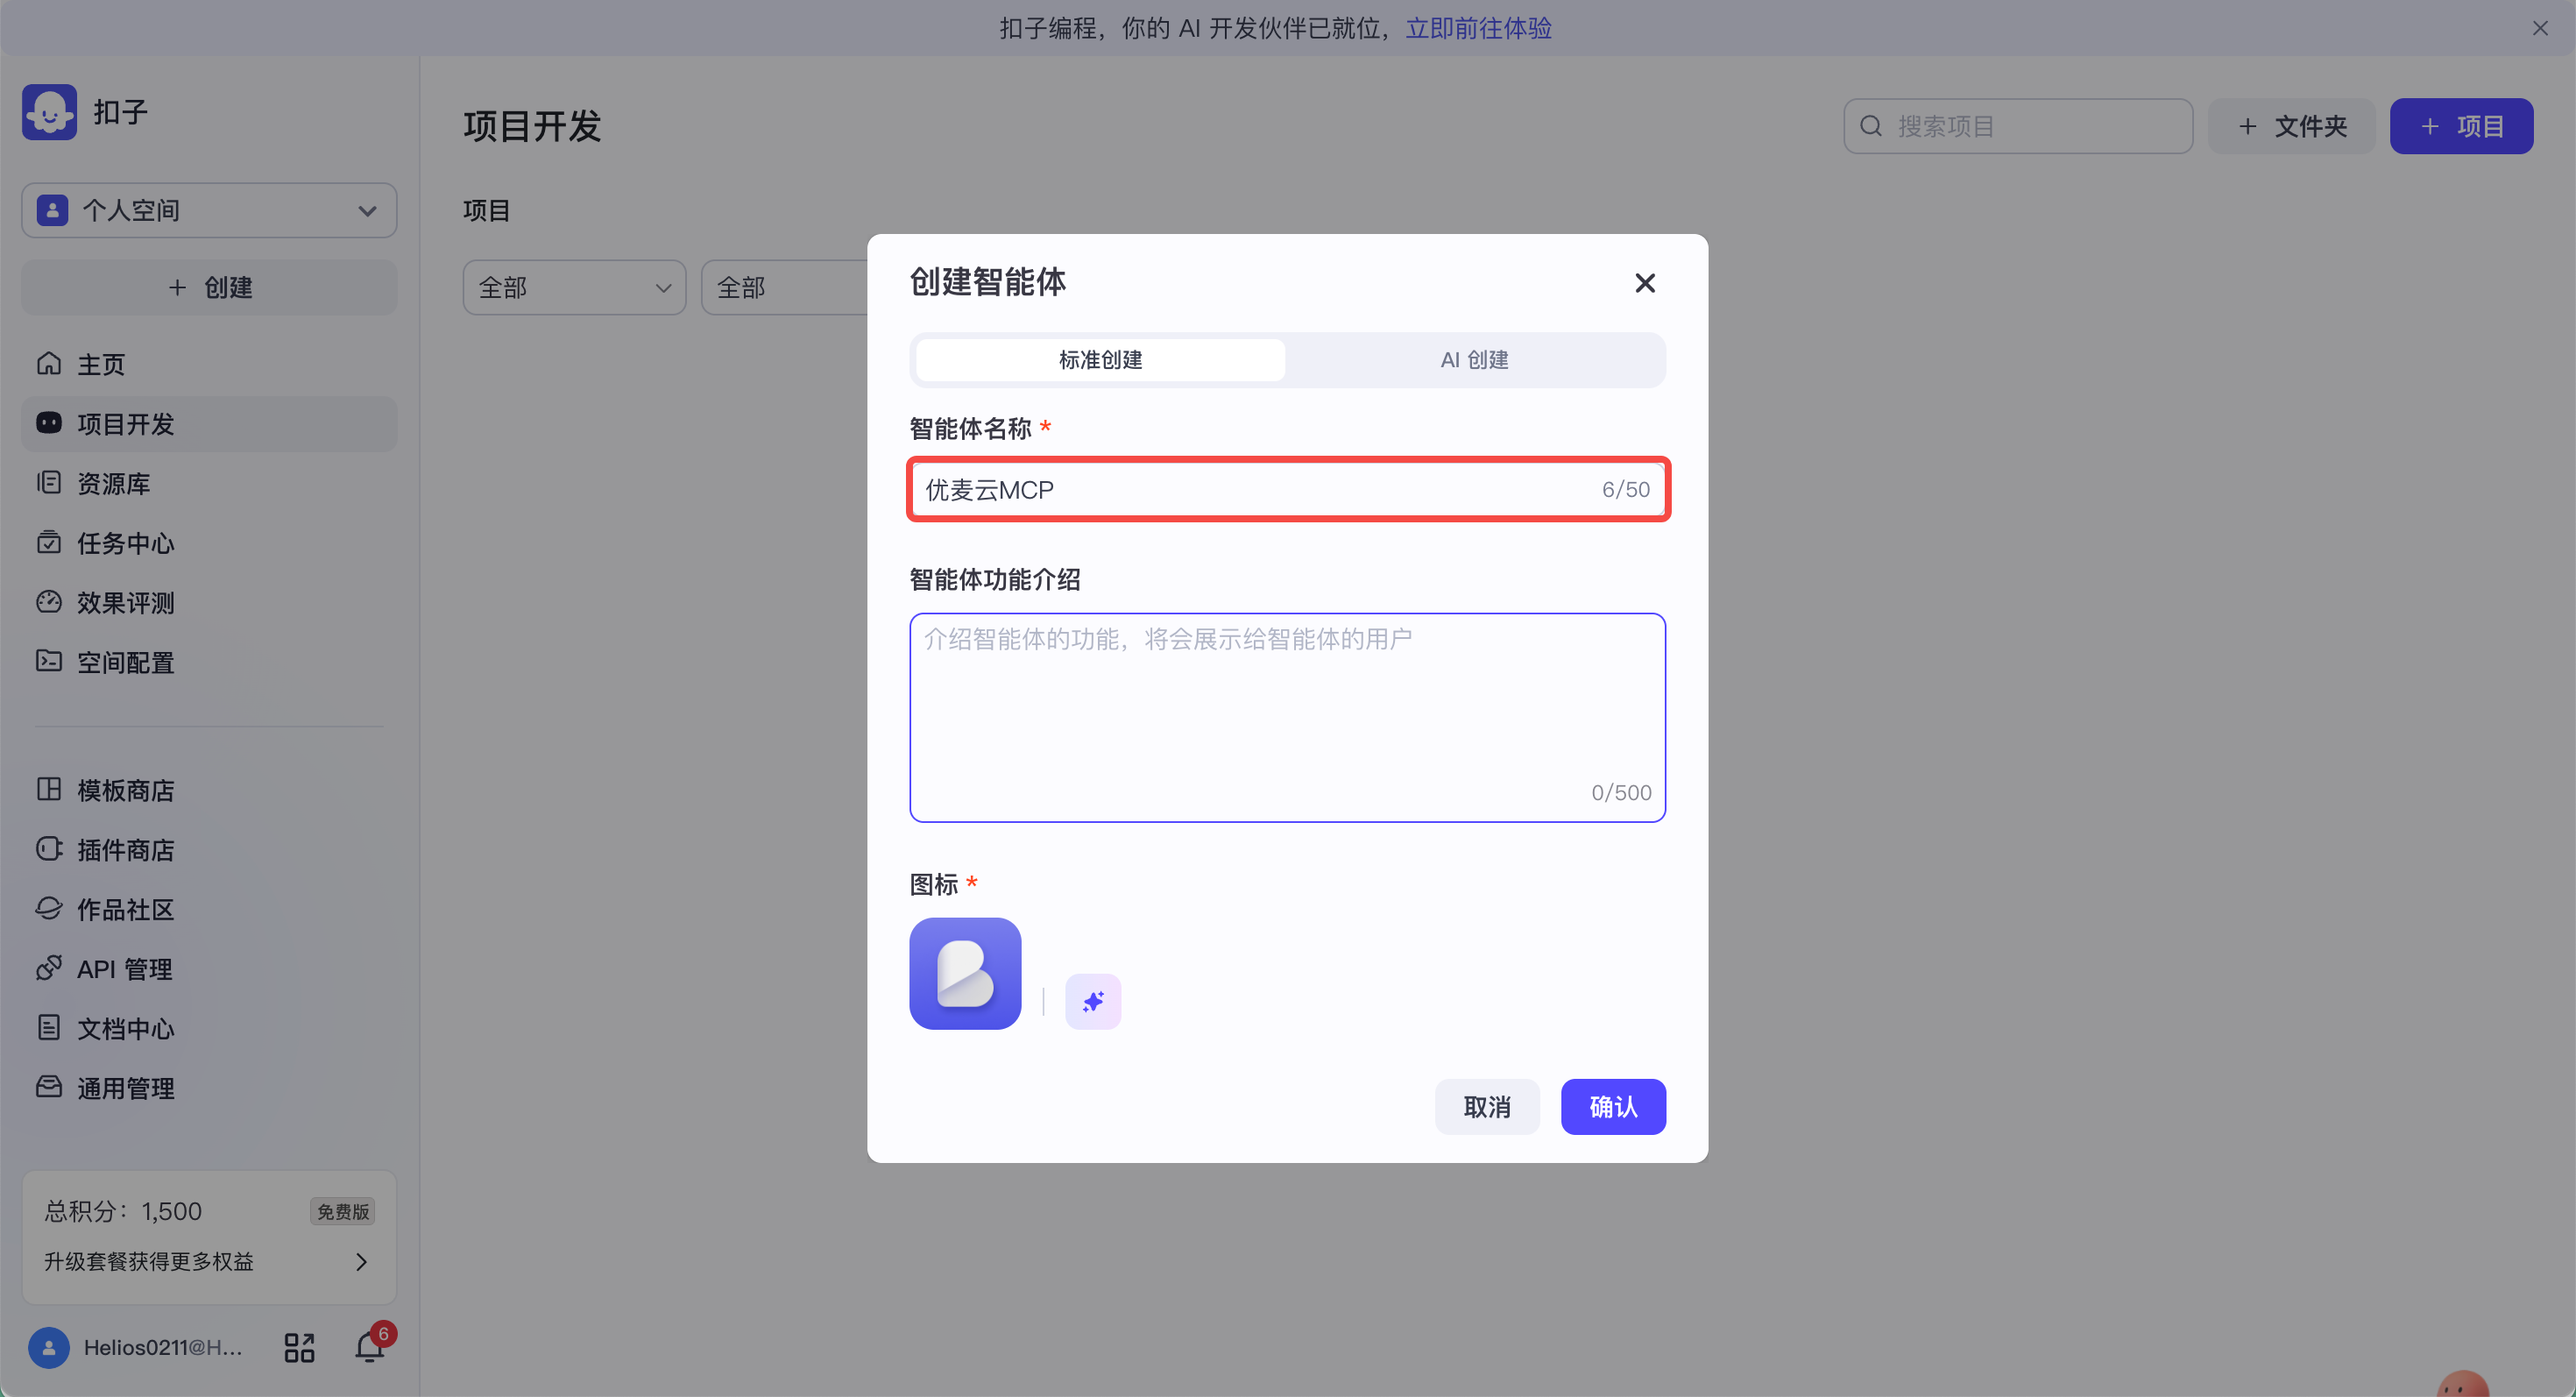Click 升级套餐获得更多权益 text
This screenshot has height=1397, width=2576.
coord(149,1262)
